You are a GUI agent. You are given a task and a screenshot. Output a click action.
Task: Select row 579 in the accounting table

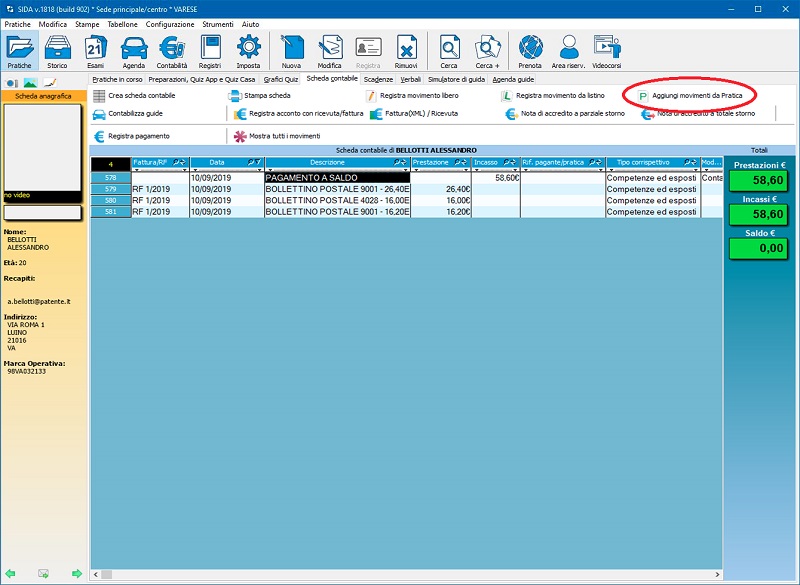[111, 188]
